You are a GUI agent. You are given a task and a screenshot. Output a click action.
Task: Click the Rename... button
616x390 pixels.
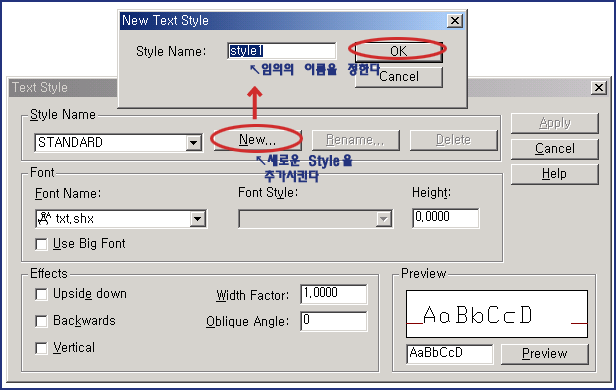[356, 140]
